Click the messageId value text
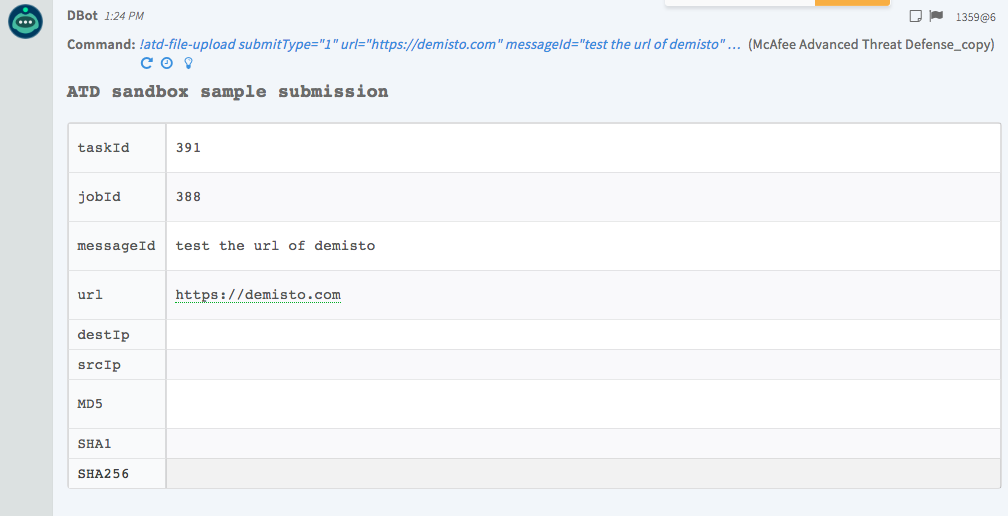Image resolution: width=1008 pixels, height=516 pixels. pyautogui.click(x=275, y=245)
